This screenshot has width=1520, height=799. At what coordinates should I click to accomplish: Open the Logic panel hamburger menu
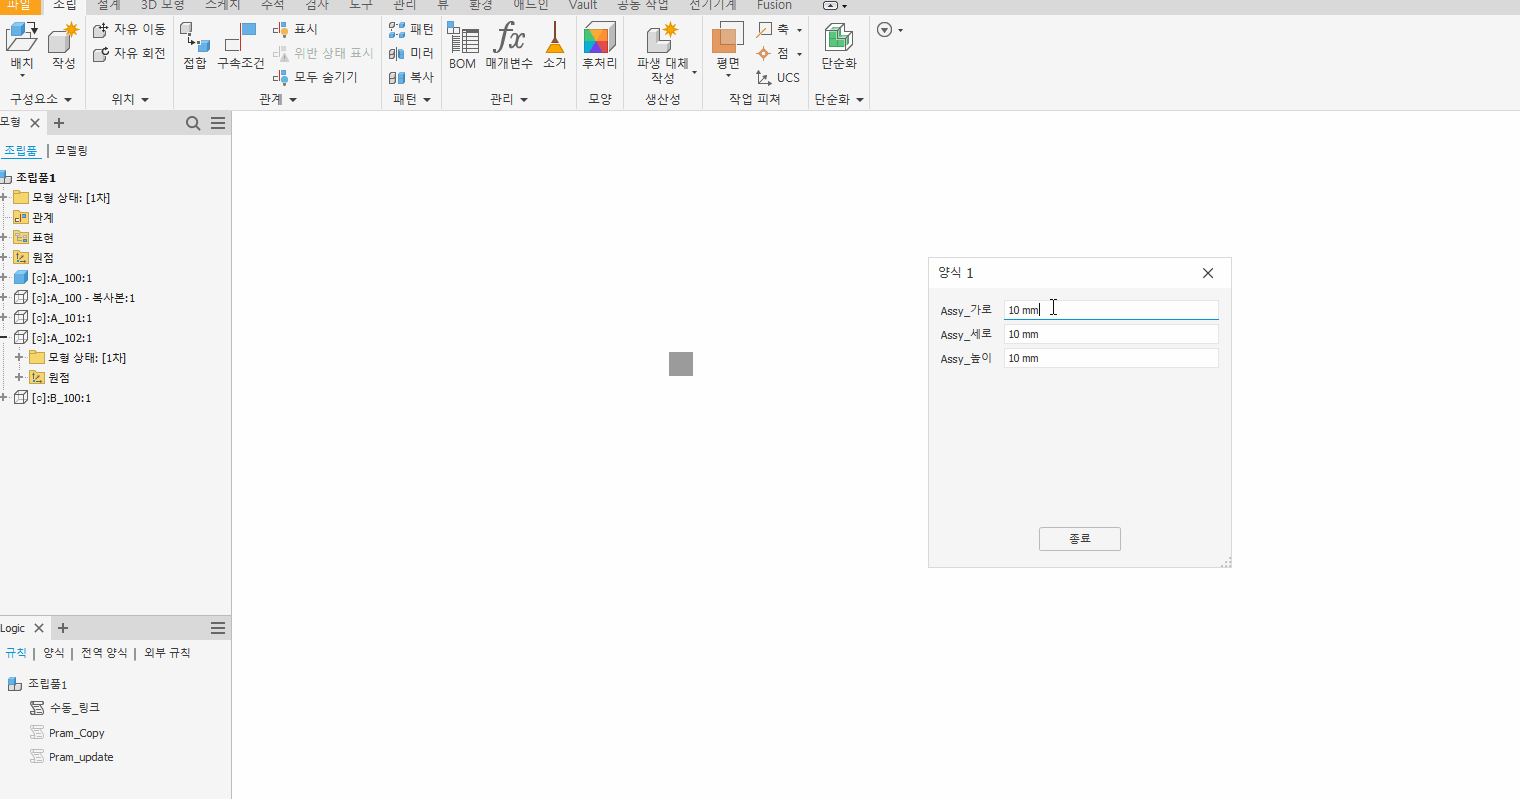(x=217, y=628)
